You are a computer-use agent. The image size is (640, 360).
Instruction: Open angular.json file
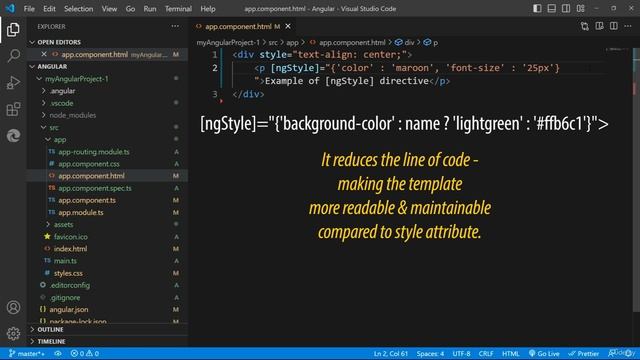(x=69, y=309)
